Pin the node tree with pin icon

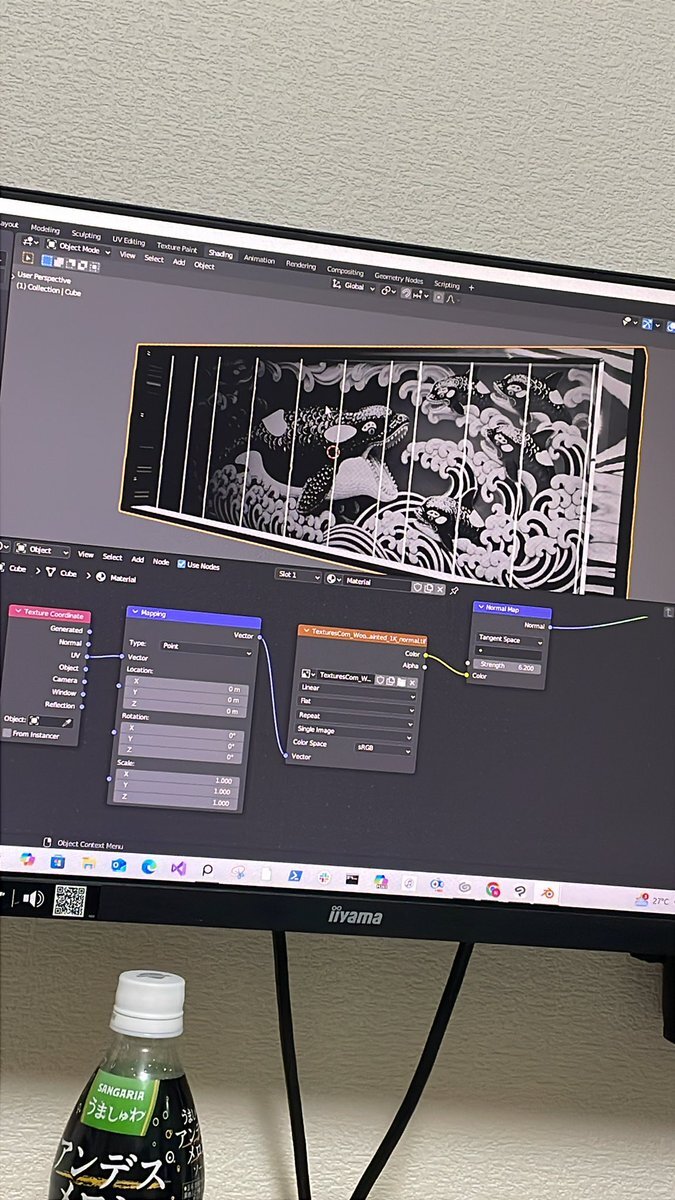tap(454, 590)
